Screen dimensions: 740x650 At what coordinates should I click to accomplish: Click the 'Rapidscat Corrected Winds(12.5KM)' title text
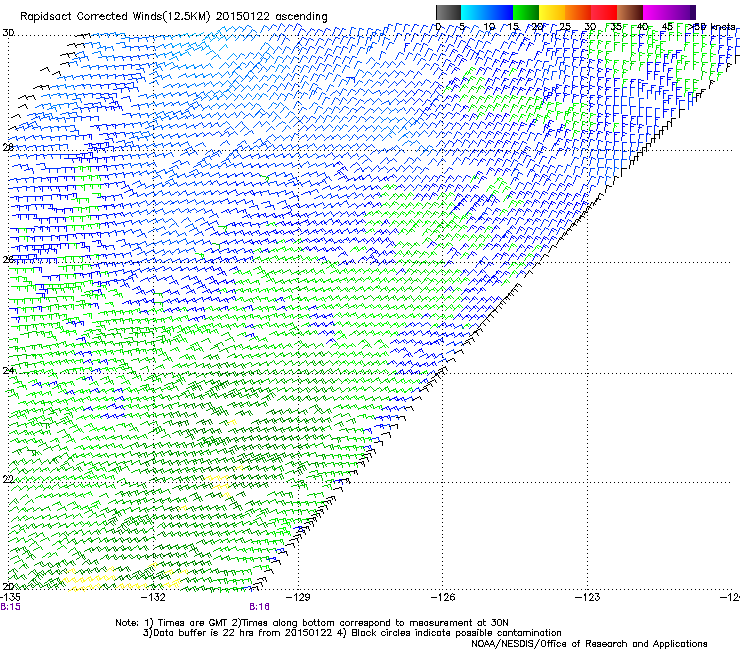point(115,17)
